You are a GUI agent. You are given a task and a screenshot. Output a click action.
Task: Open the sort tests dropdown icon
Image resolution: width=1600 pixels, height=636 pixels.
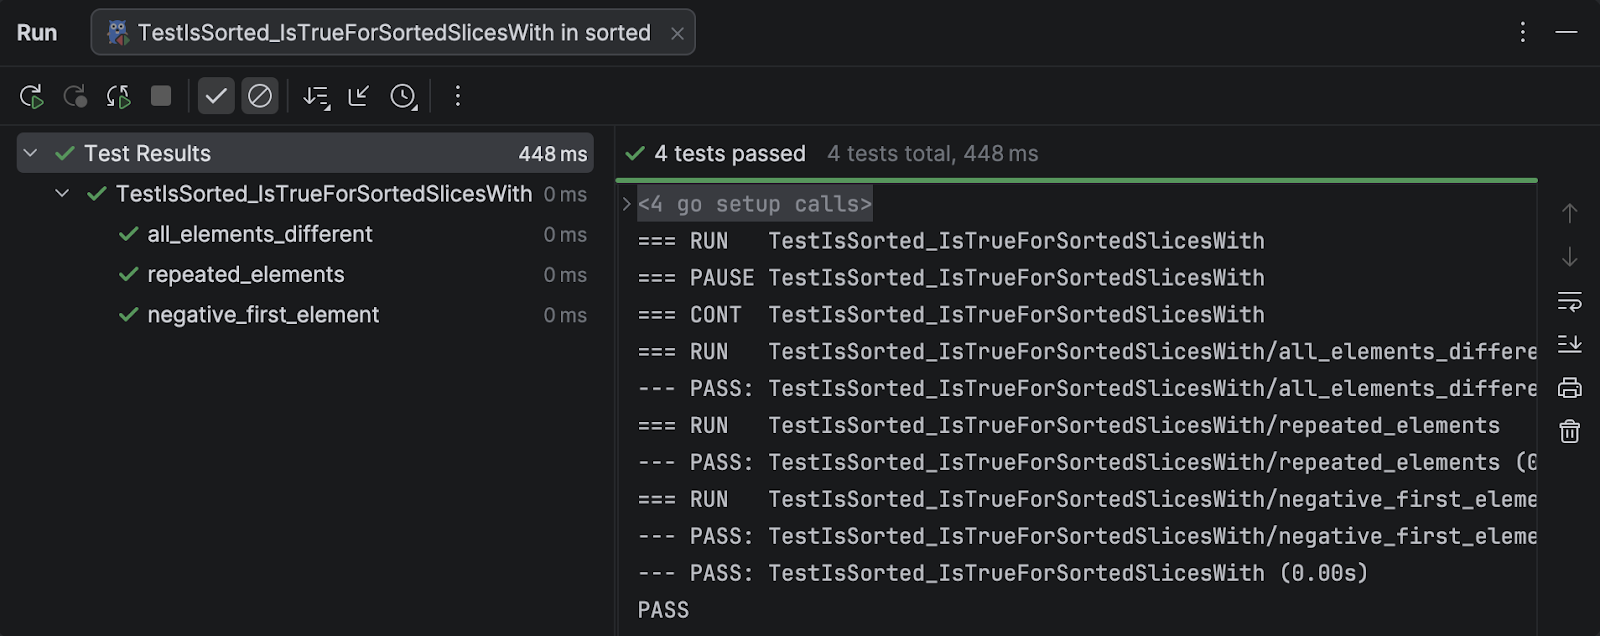point(316,96)
